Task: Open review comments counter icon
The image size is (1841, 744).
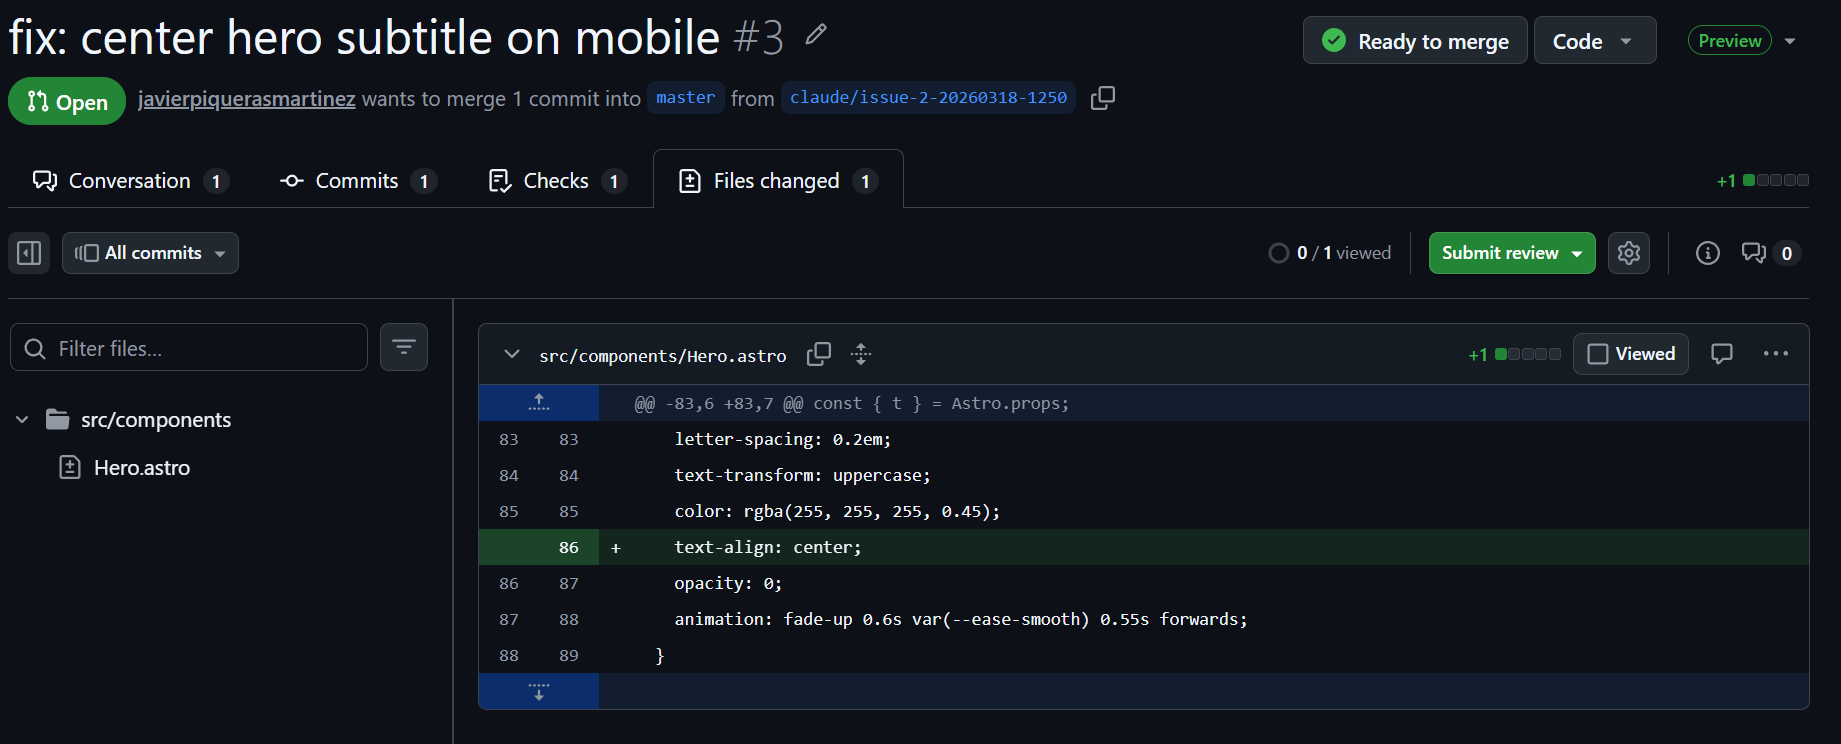Action: pos(1771,253)
